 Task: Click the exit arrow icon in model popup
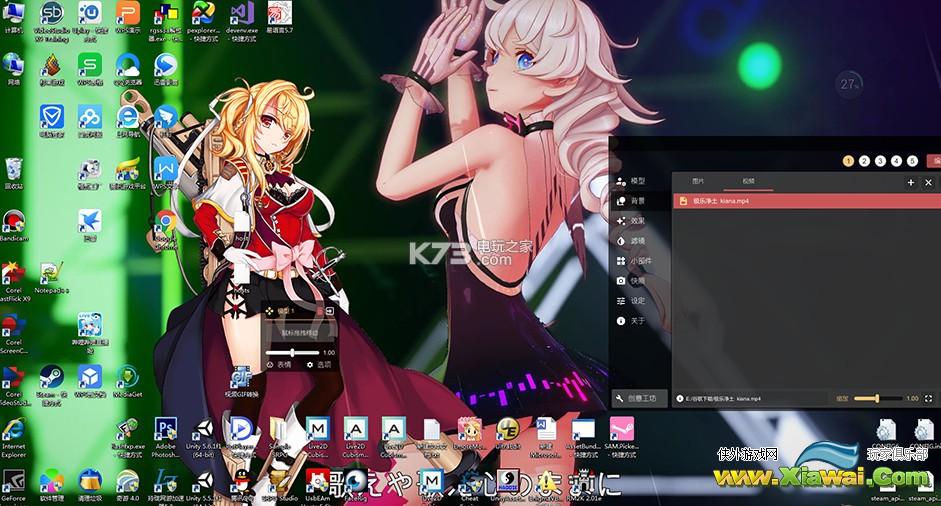[329, 311]
